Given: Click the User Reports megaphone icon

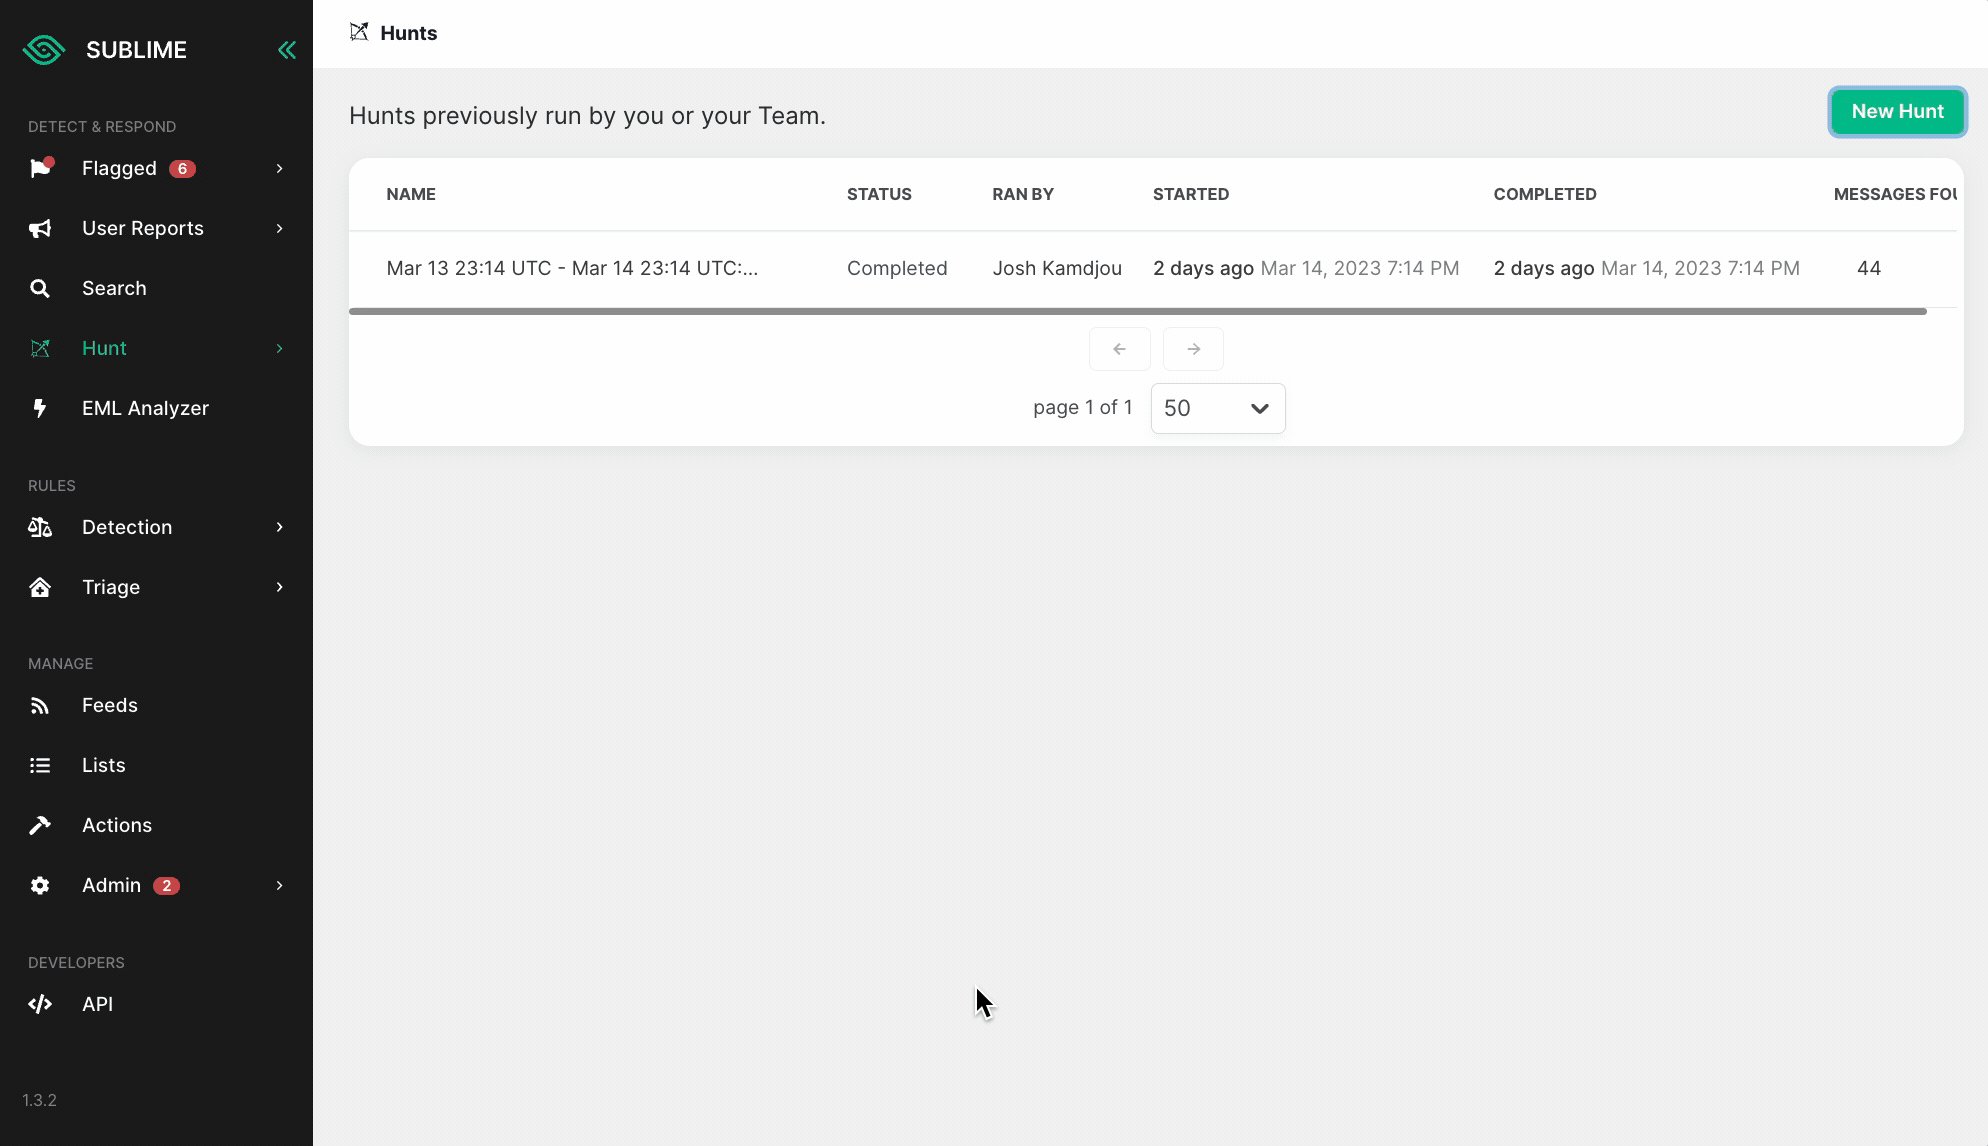Looking at the screenshot, I should pos(40,229).
